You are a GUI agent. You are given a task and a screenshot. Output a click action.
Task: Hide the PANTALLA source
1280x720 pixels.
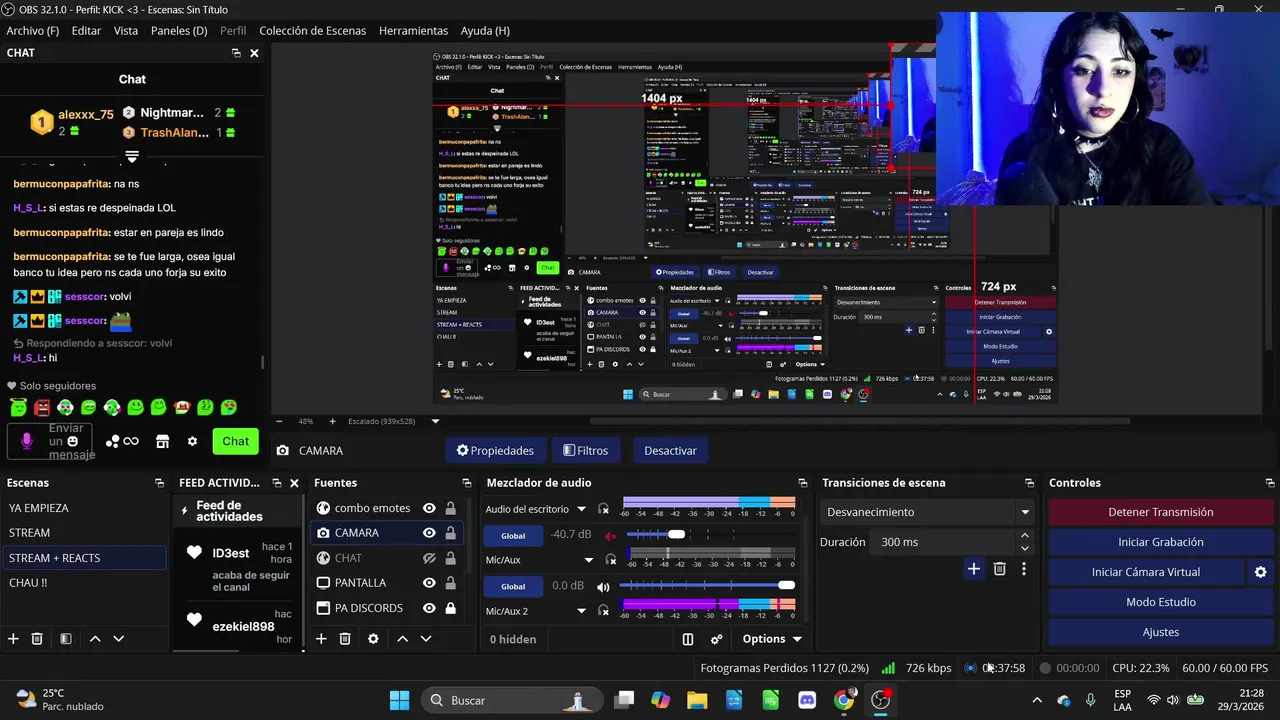coord(429,583)
